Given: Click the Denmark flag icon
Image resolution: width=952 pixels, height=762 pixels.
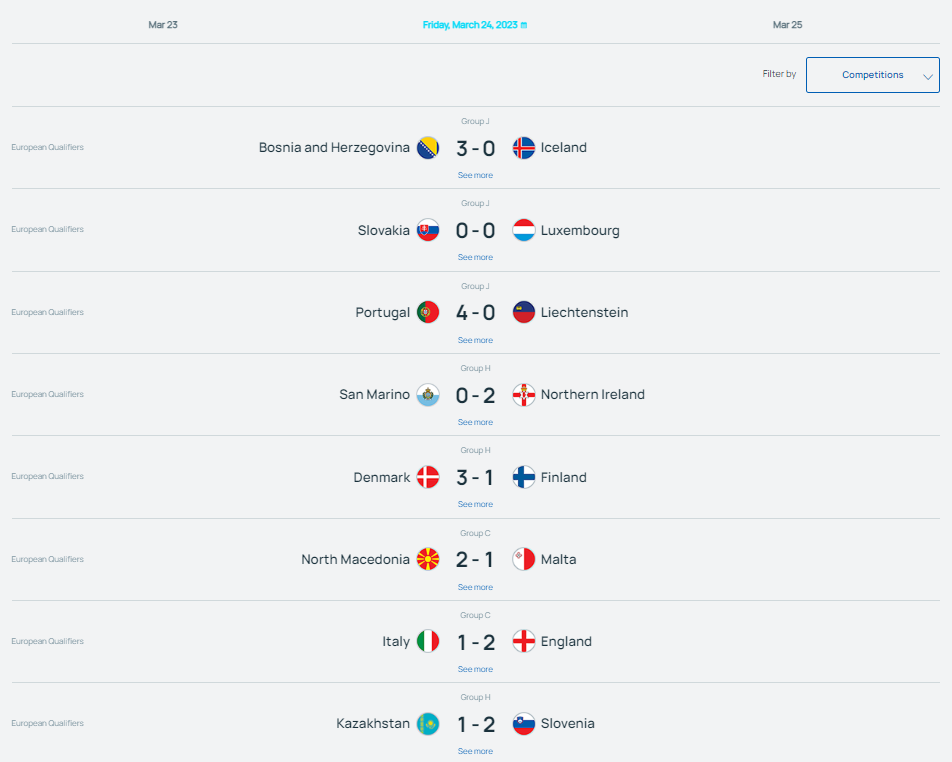Looking at the screenshot, I should [x=428, y=477].
